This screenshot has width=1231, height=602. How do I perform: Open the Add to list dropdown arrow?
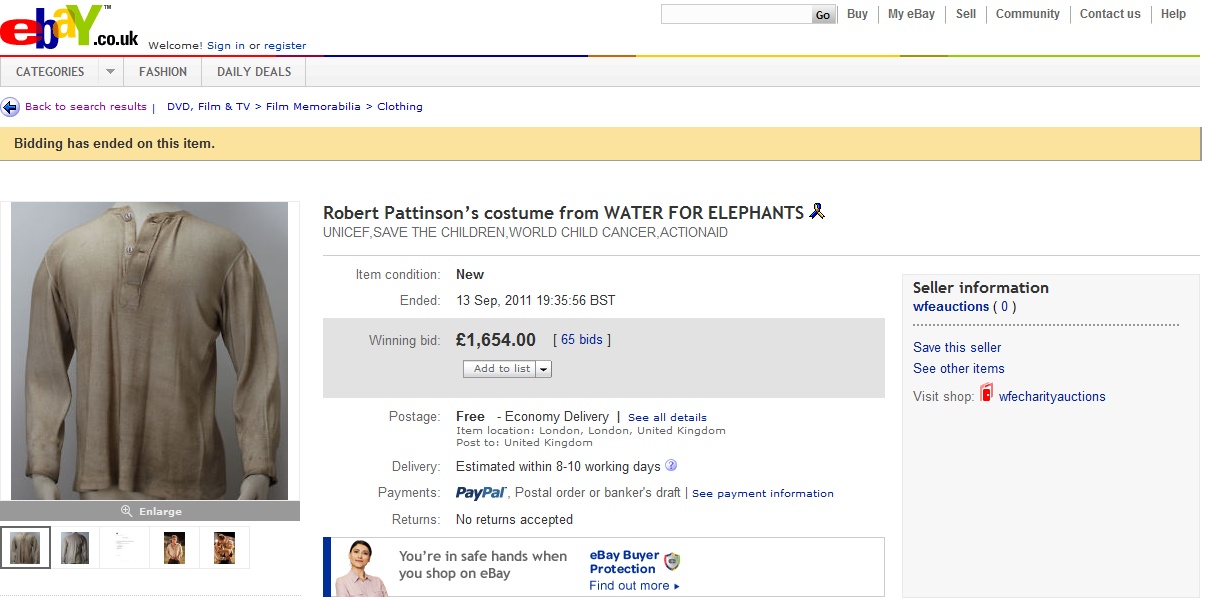click(544, 369)
